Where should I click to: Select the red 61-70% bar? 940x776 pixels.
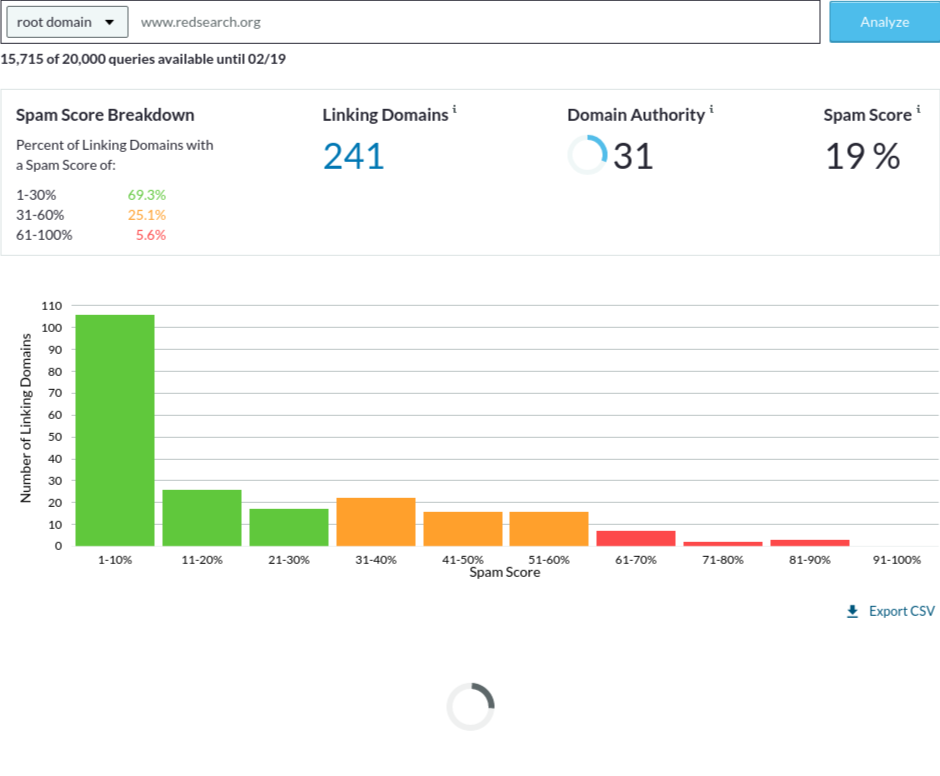636,538
